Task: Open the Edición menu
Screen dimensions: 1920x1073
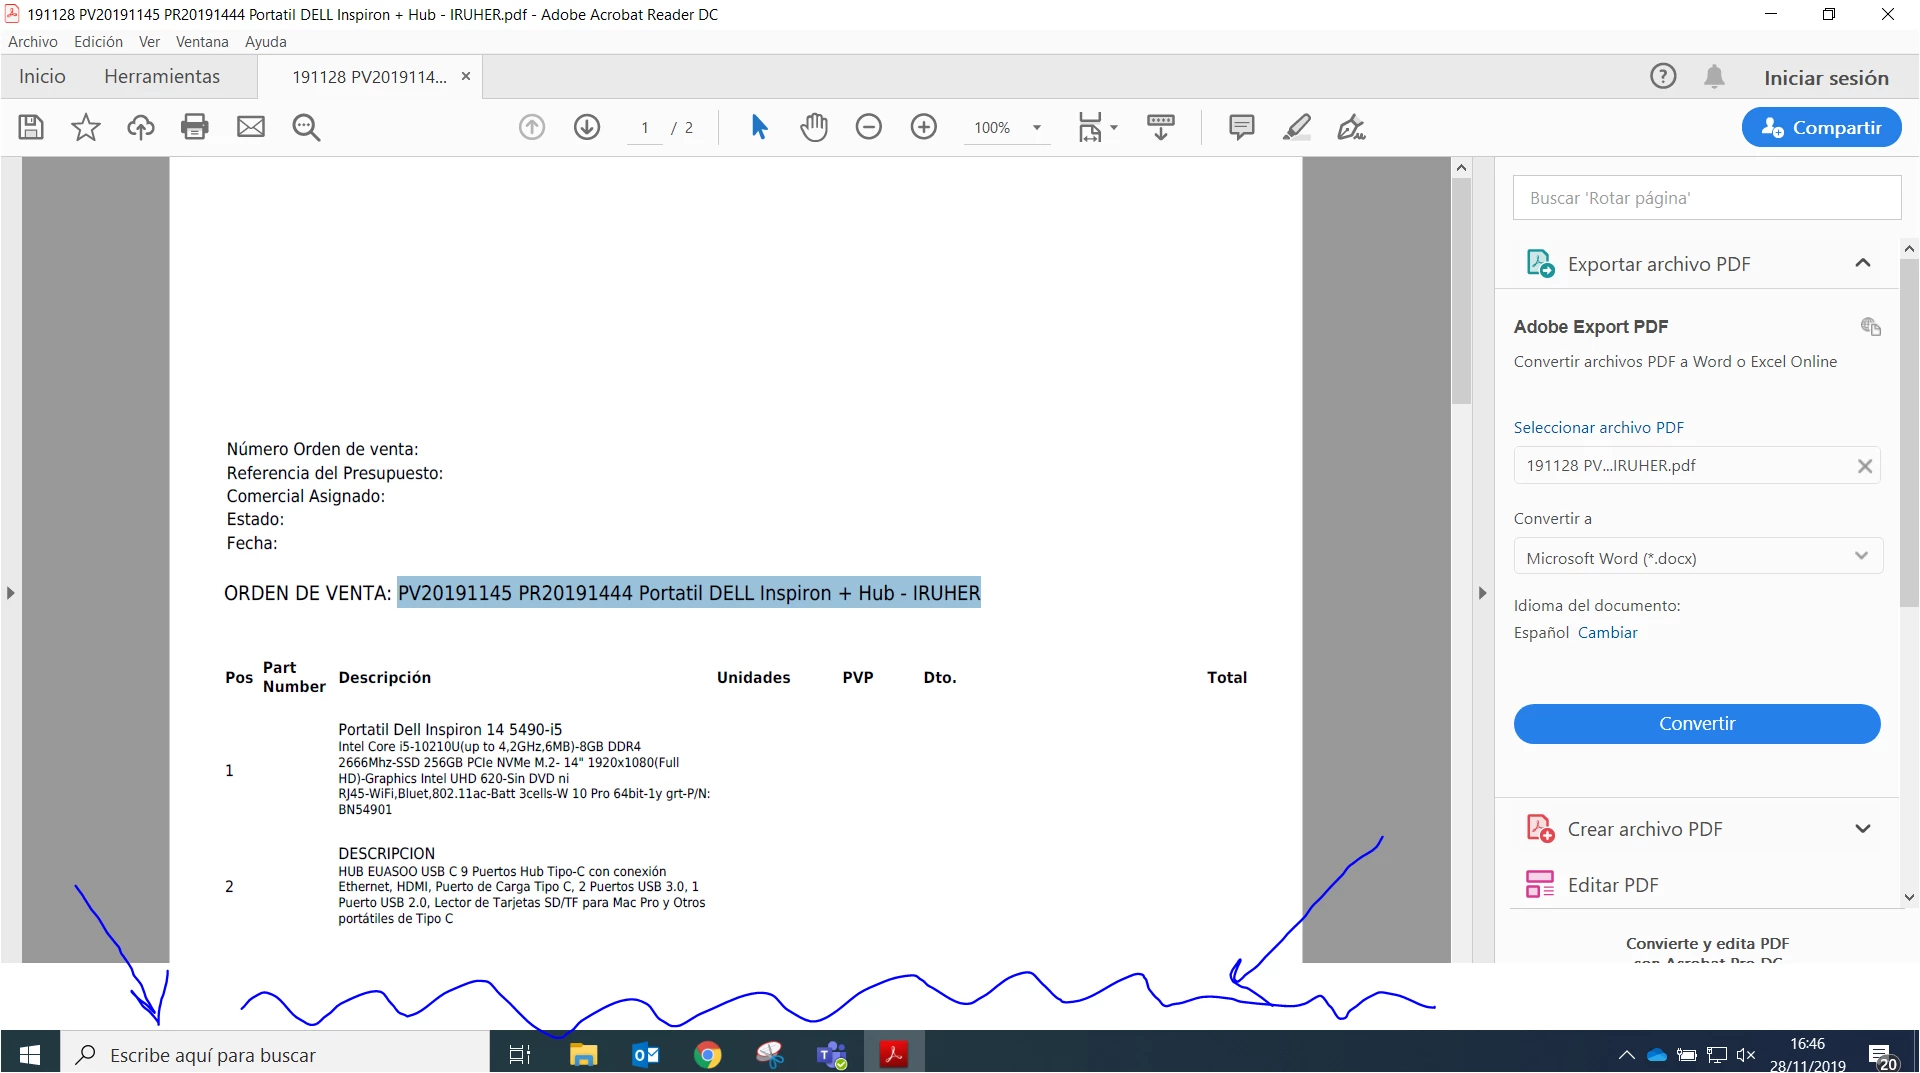Action: click(x=98, y=42)
